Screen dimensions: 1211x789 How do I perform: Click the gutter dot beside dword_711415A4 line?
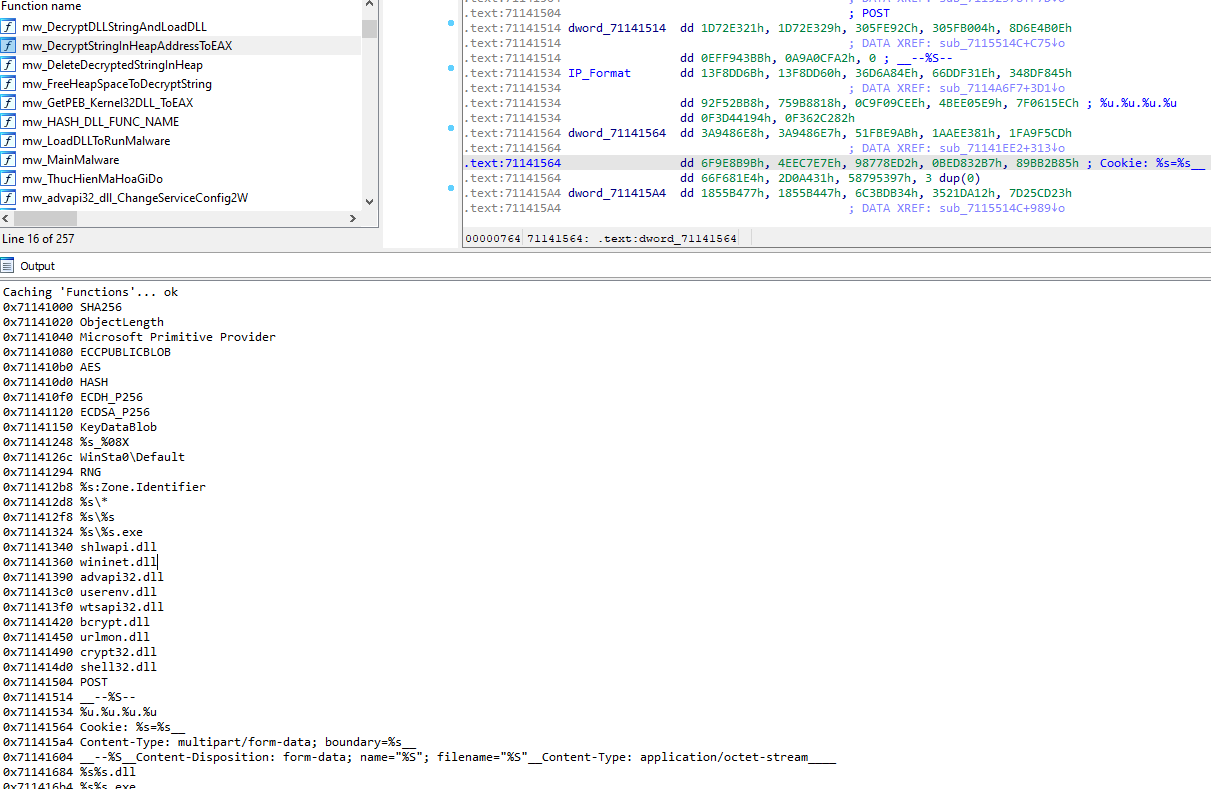(x=452, y=189)
